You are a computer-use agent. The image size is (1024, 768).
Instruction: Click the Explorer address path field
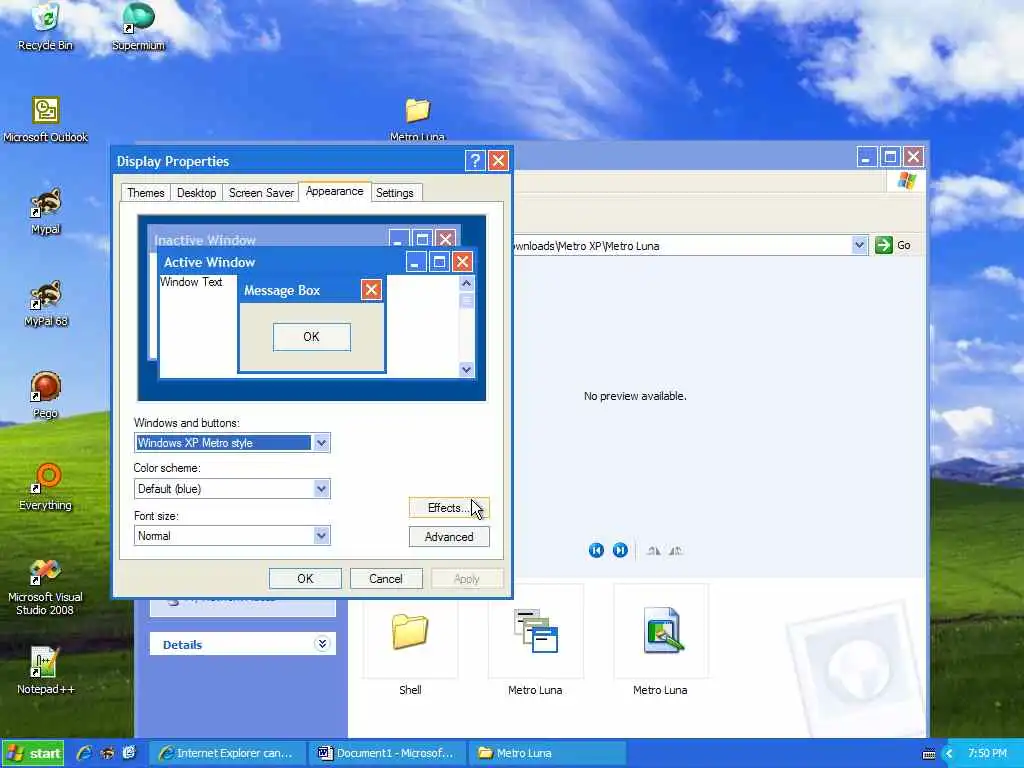coord(680,246)
